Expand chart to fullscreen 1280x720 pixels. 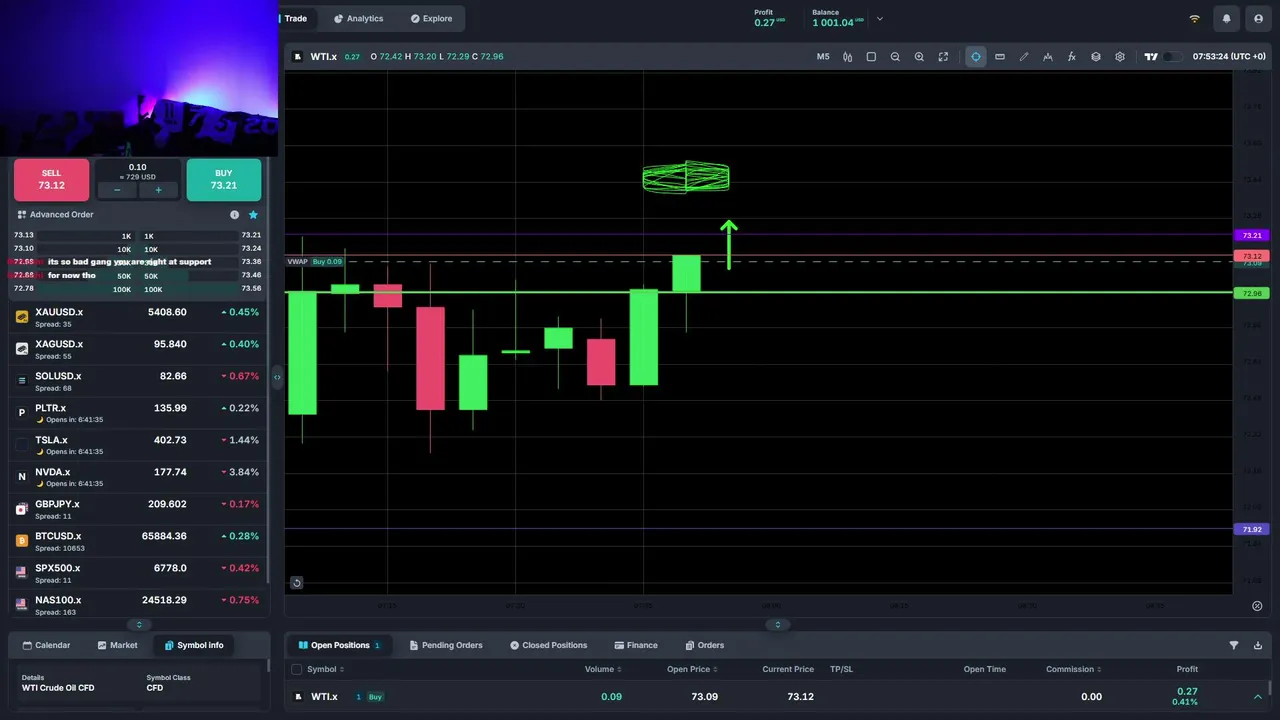(943, 57)
